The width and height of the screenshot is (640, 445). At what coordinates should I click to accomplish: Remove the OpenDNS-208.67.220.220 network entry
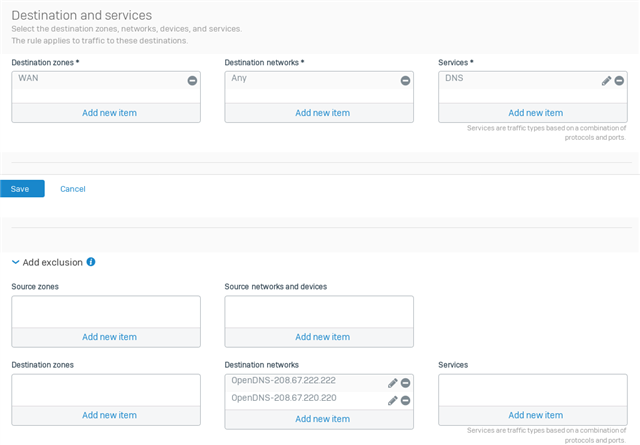click(405, 400)
